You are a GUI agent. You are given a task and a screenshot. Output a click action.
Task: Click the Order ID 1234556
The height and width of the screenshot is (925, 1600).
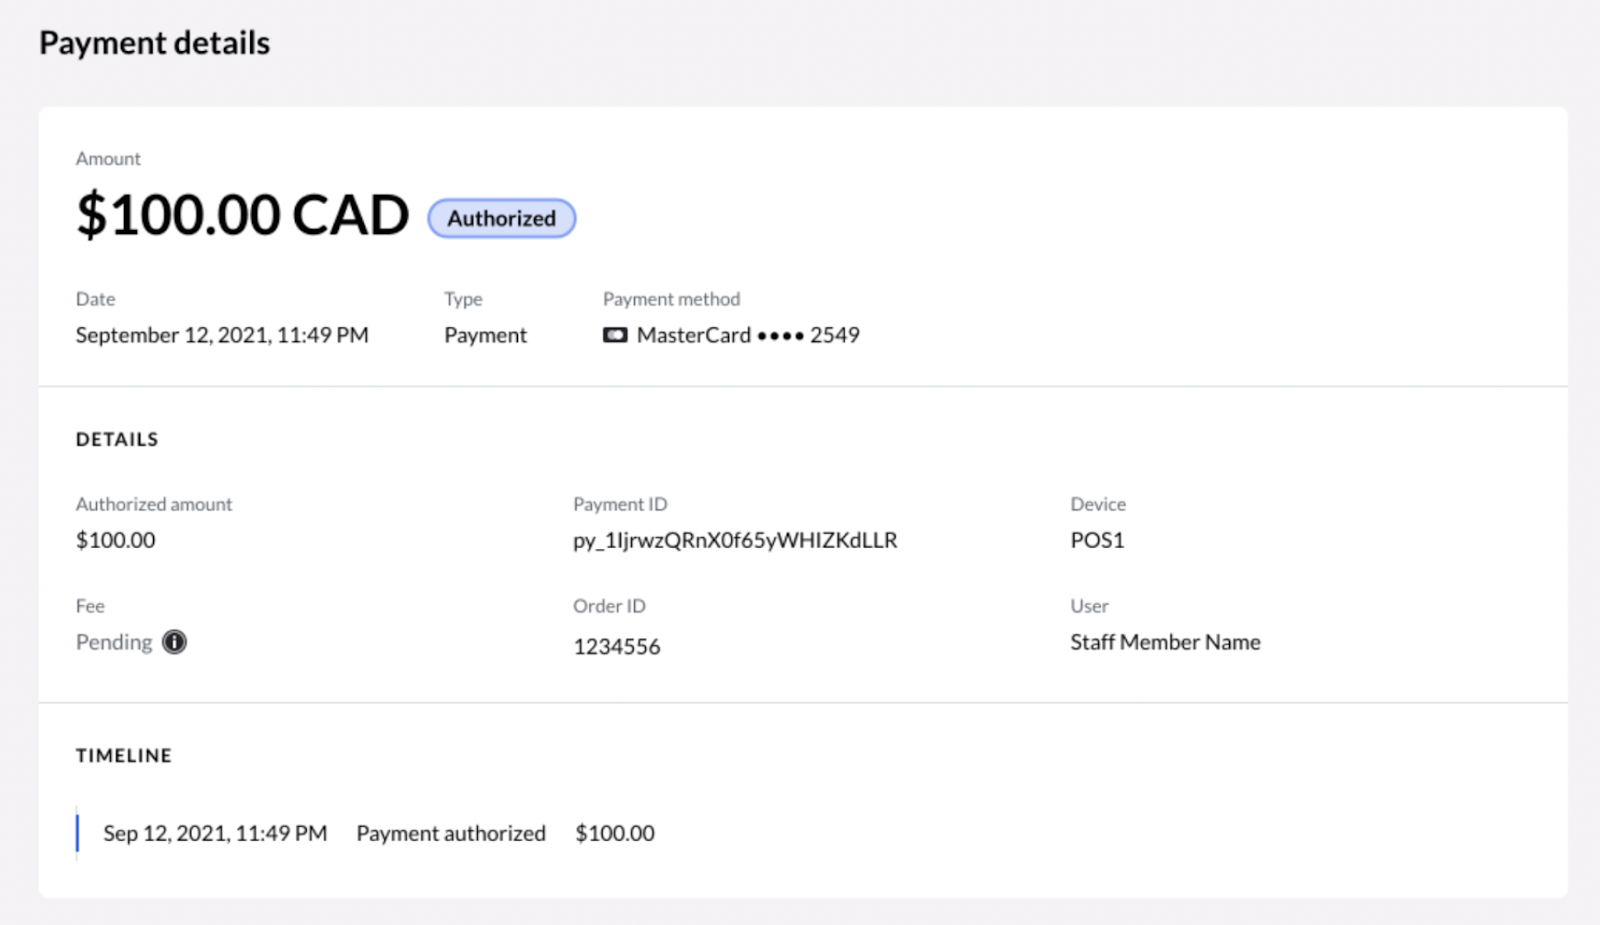(616, 646)
